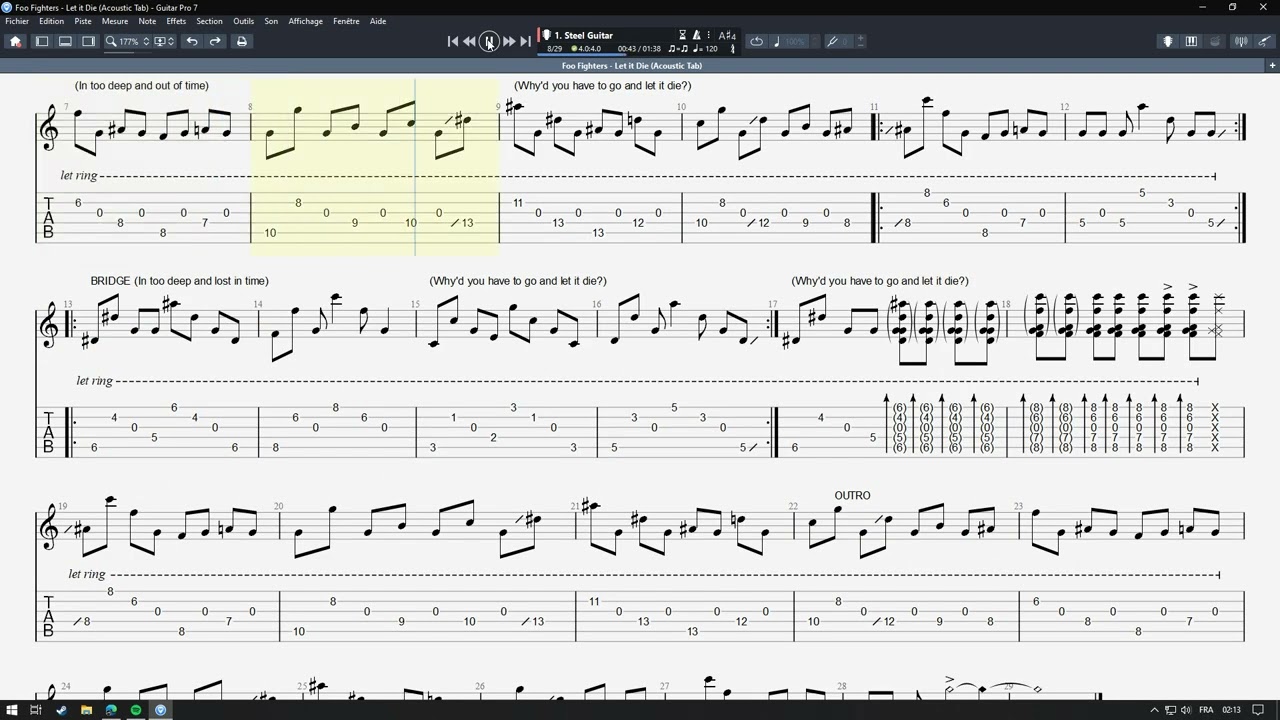Open the Fenêtre menu
The image size is (1280, 720).
(346, 21)
